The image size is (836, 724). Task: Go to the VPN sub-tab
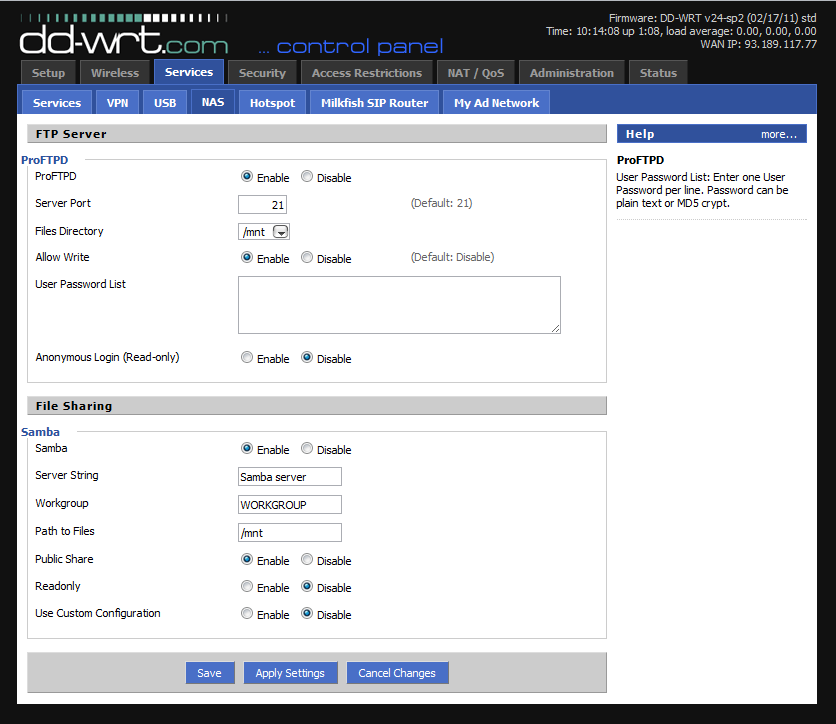[x=117, y=103]
